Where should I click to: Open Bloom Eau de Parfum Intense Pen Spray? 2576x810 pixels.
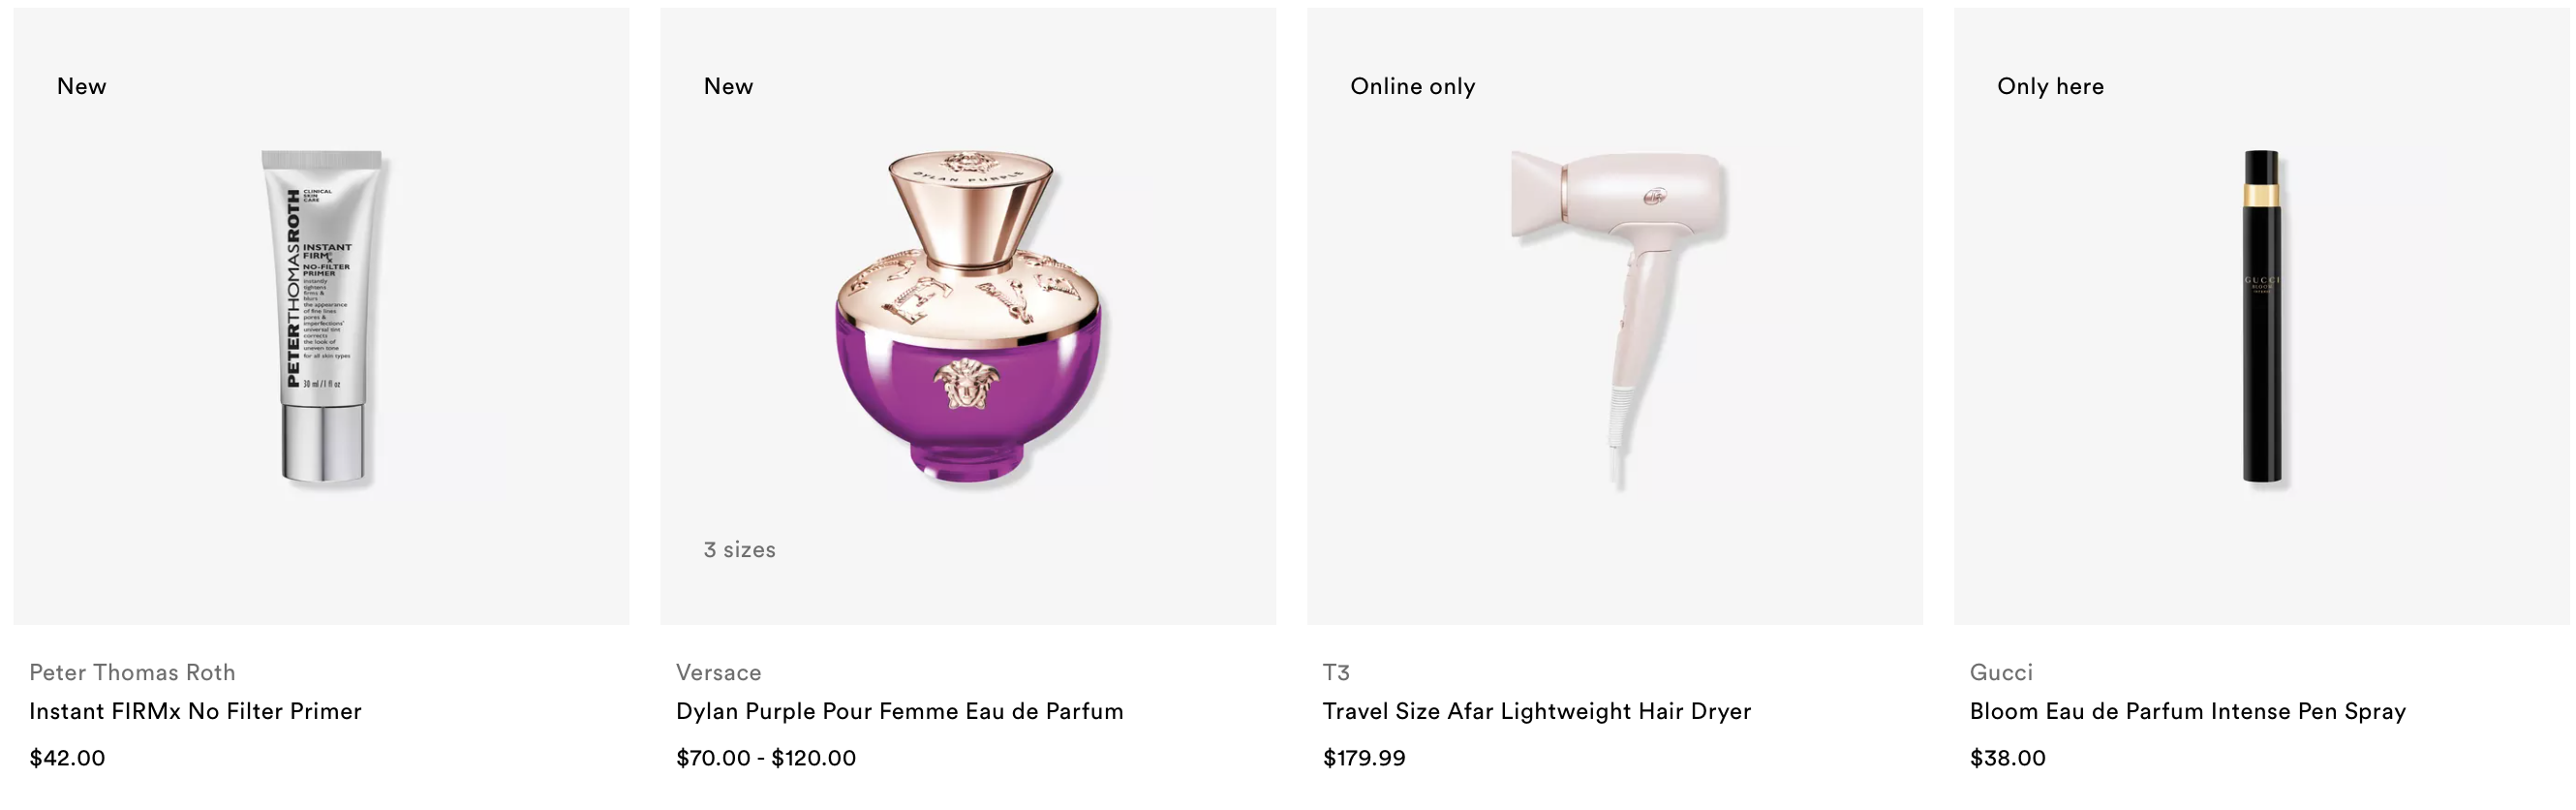tap(2187, 711)
